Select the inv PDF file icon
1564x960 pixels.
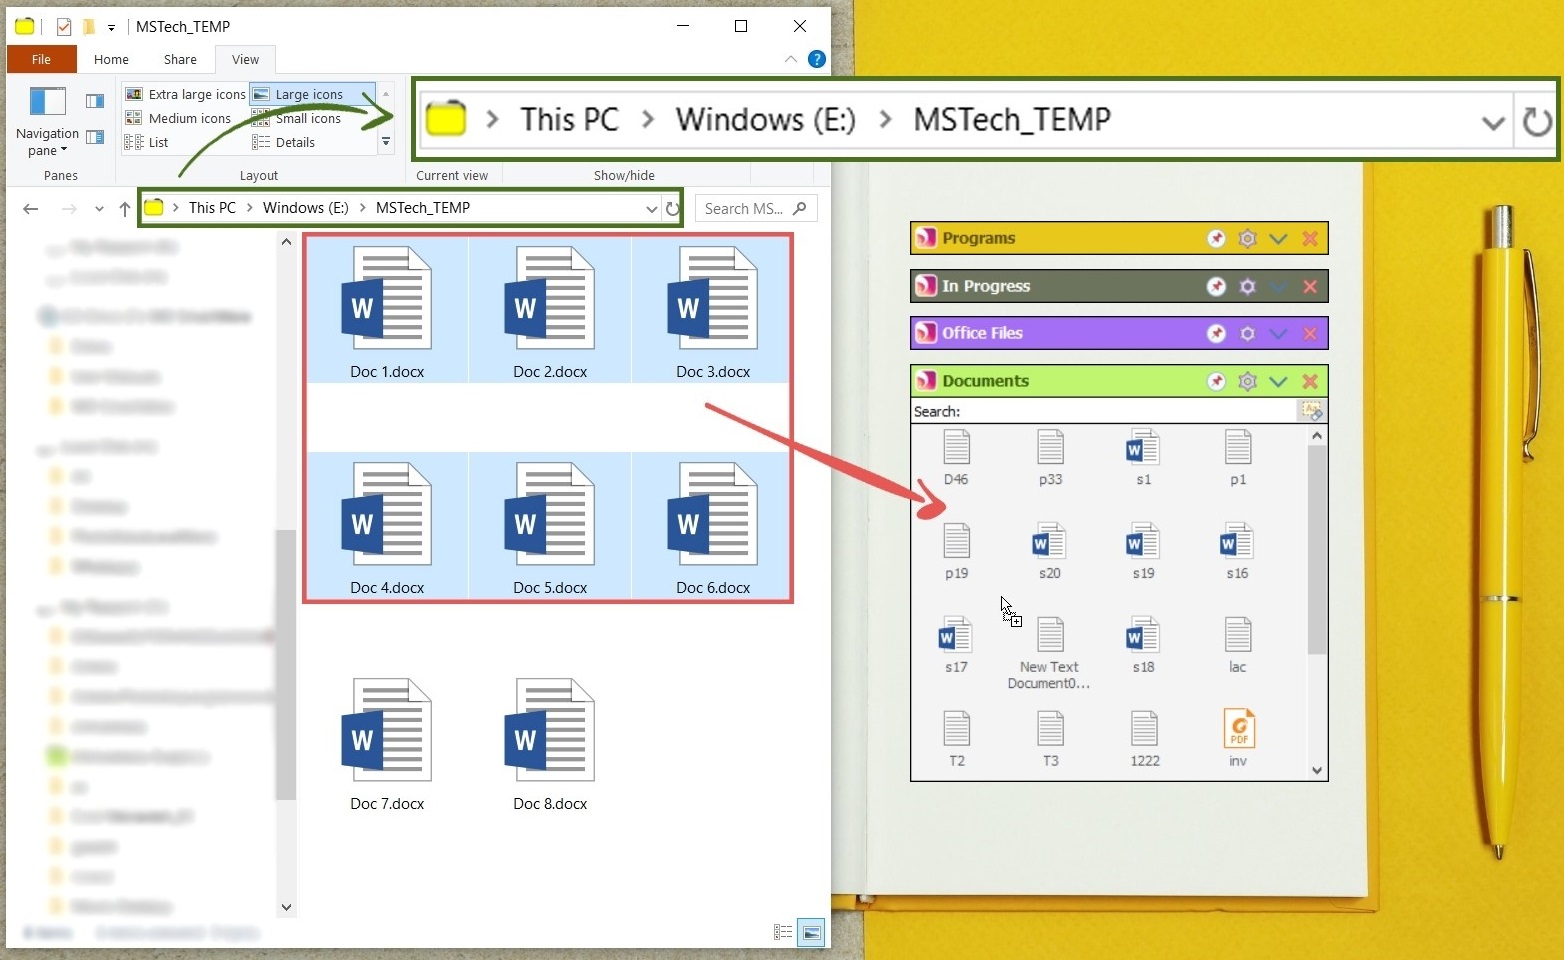pos(1239,729)
